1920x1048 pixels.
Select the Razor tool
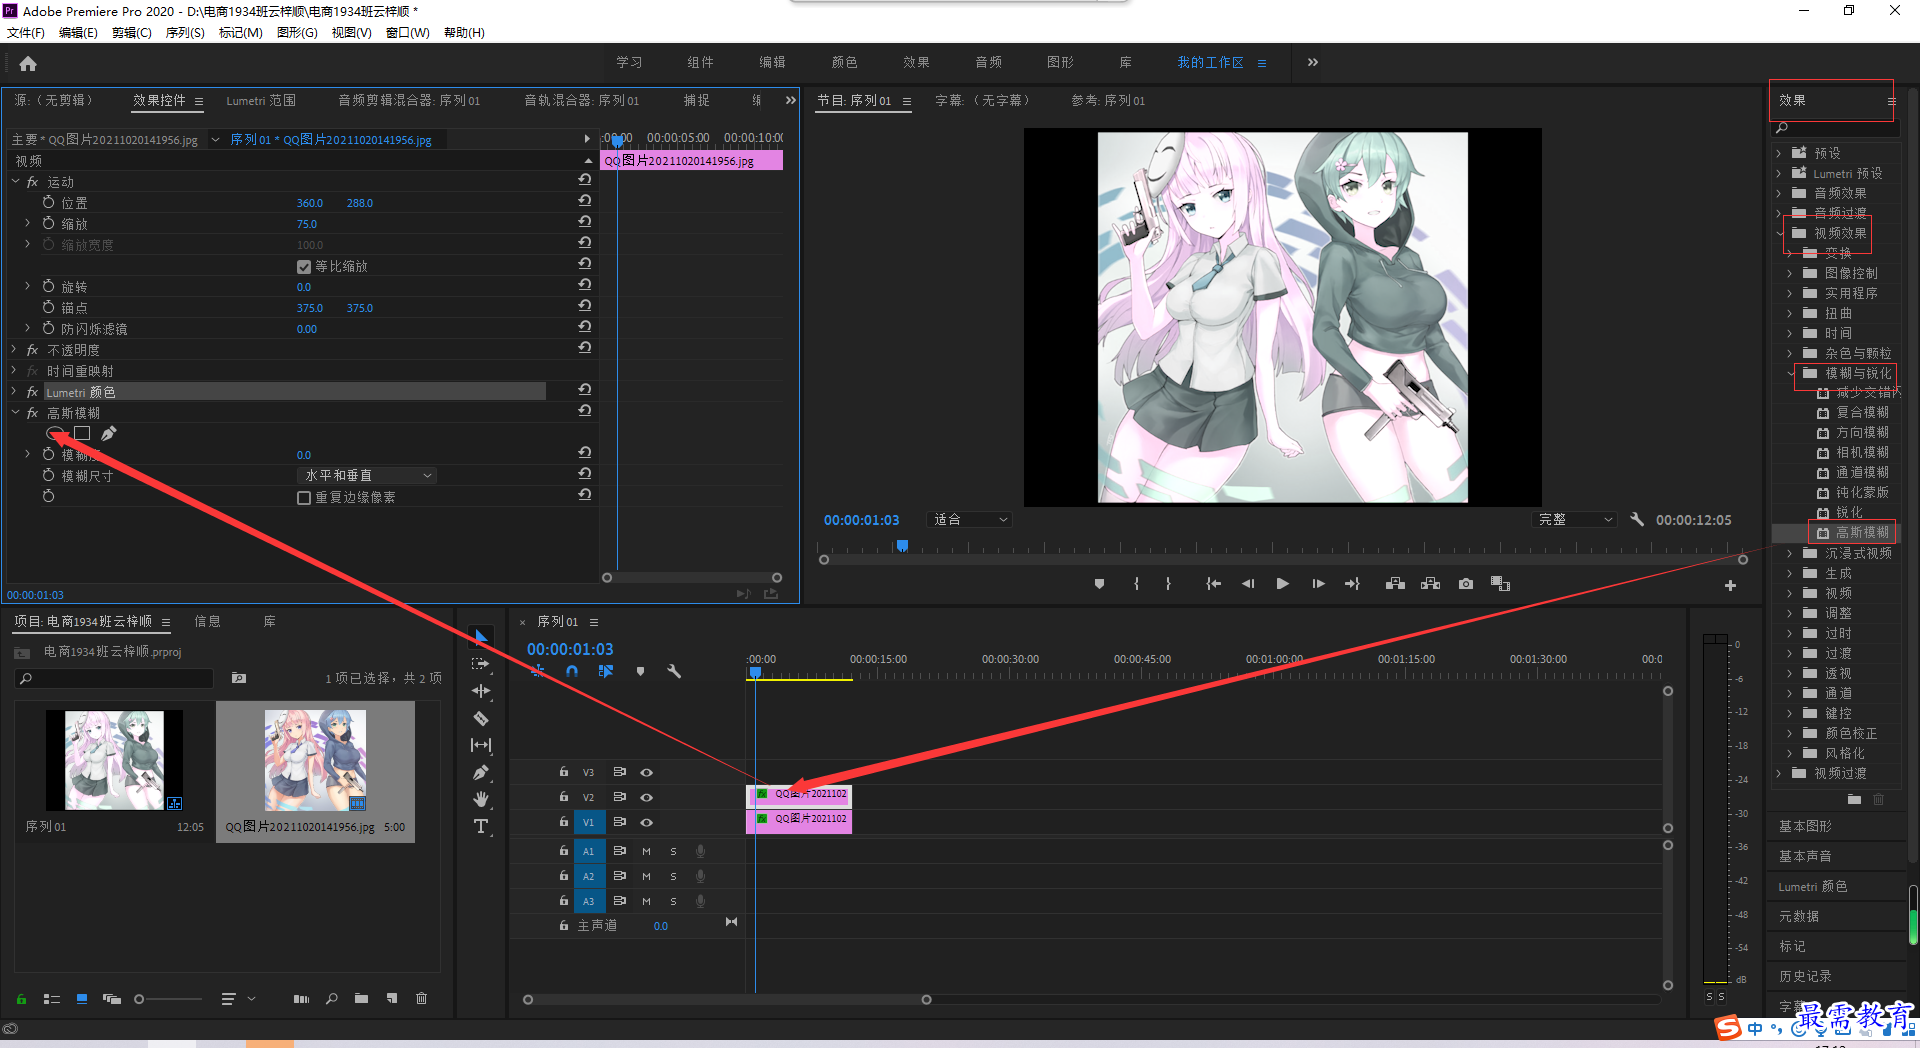coord(481,718)
